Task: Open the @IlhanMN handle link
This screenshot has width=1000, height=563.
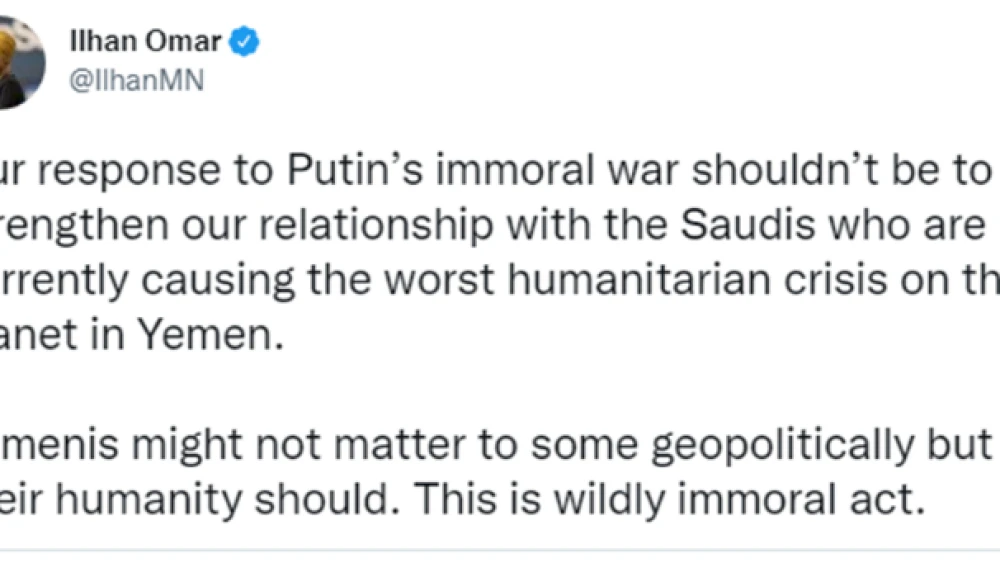Action: pyautogui.click(x=135, y=82)
